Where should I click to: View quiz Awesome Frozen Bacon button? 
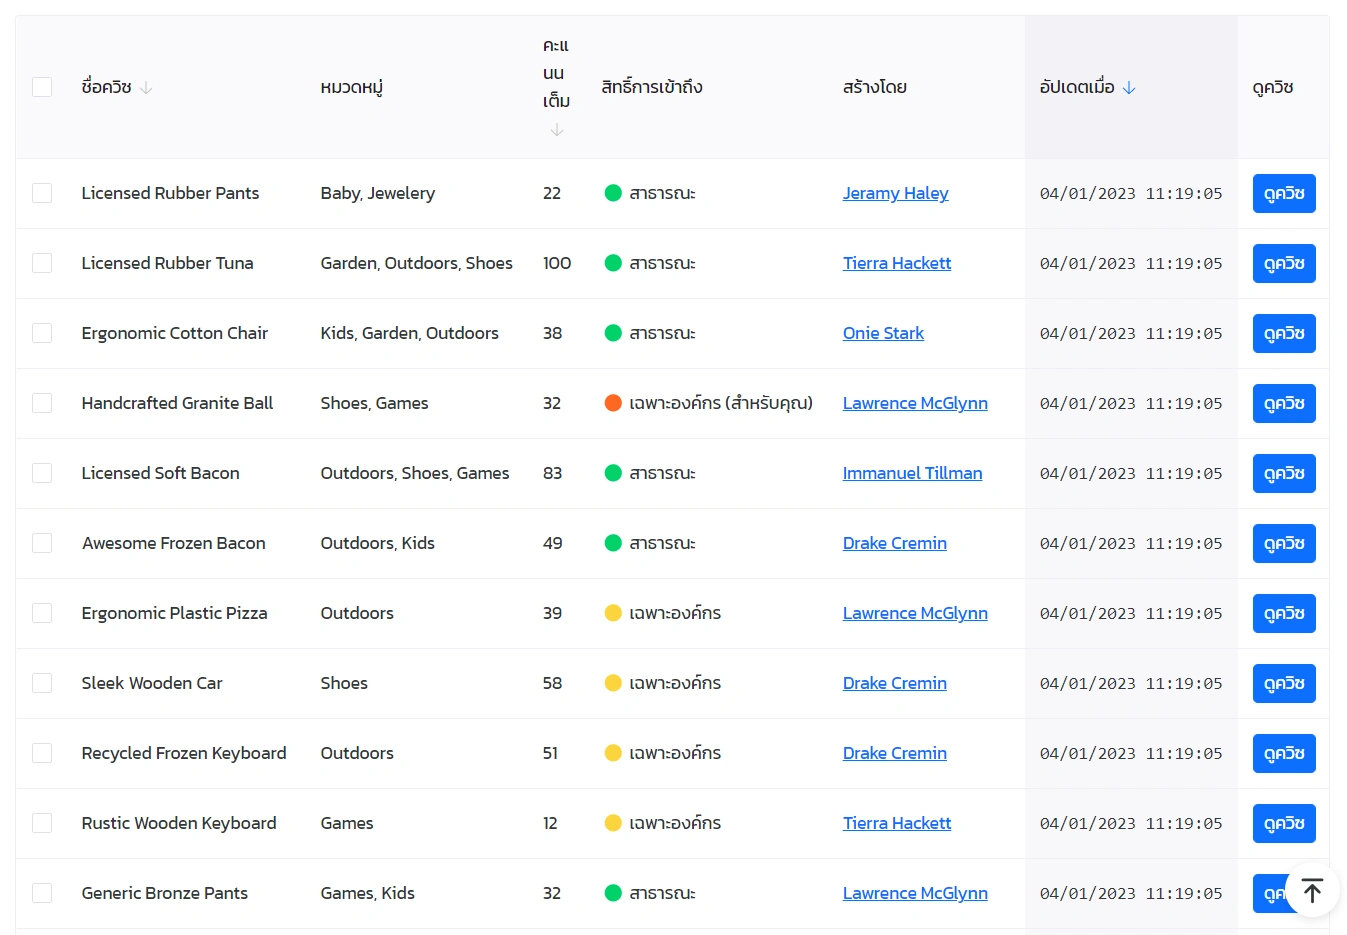coord(1284,543)
